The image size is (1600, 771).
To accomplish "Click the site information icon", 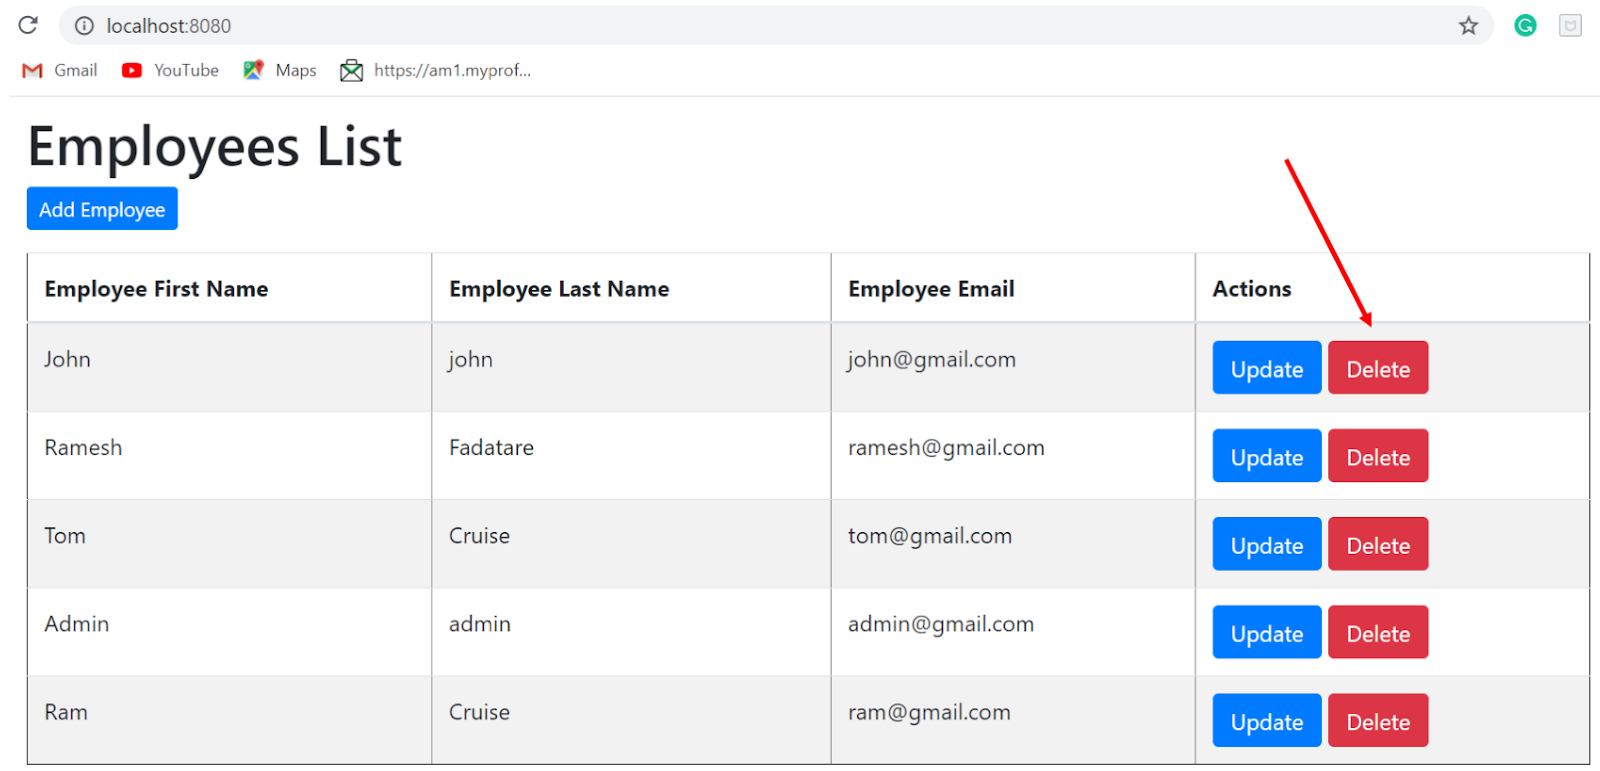I will click(84, 26).
